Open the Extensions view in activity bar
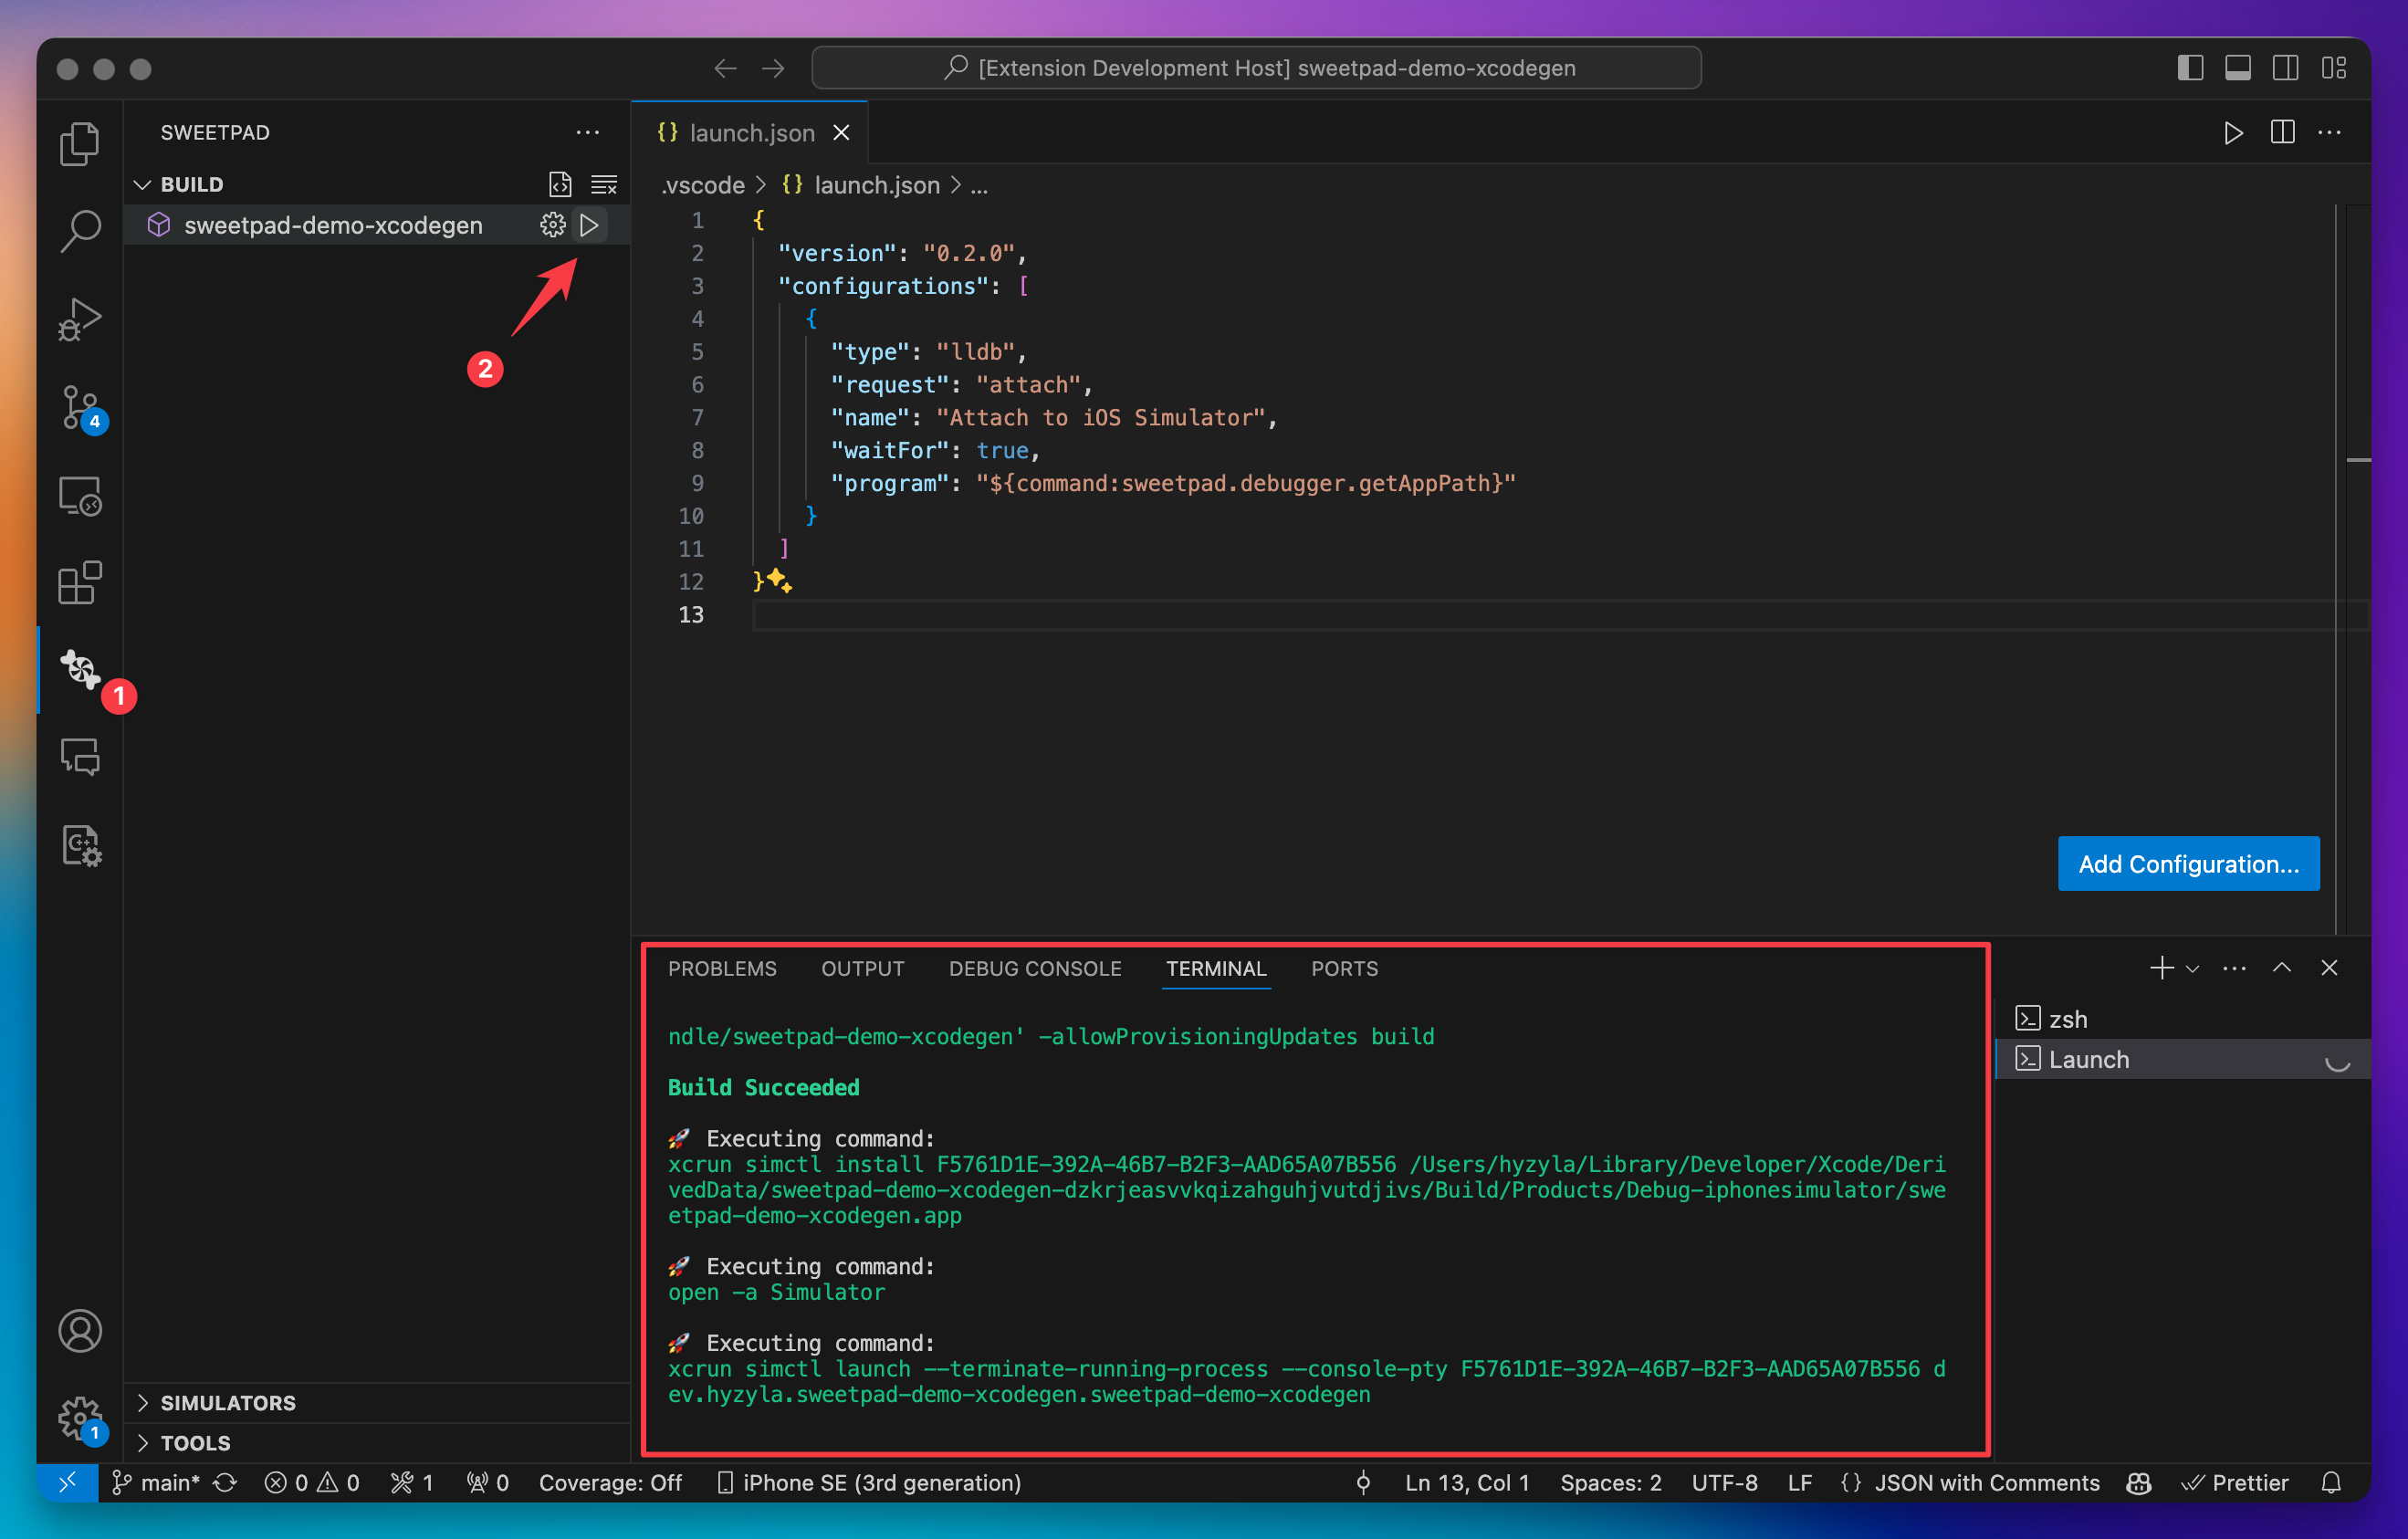 point(80,582)
